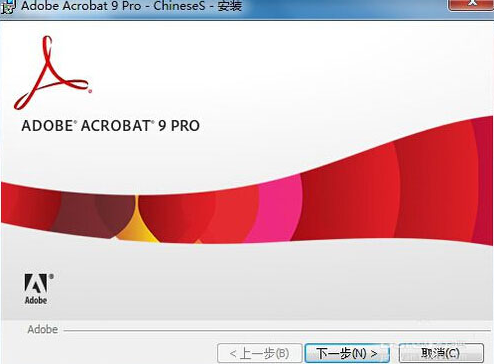Click the window title text
Viewport: 495px width, 364px height.
click(x=131, y=6)
